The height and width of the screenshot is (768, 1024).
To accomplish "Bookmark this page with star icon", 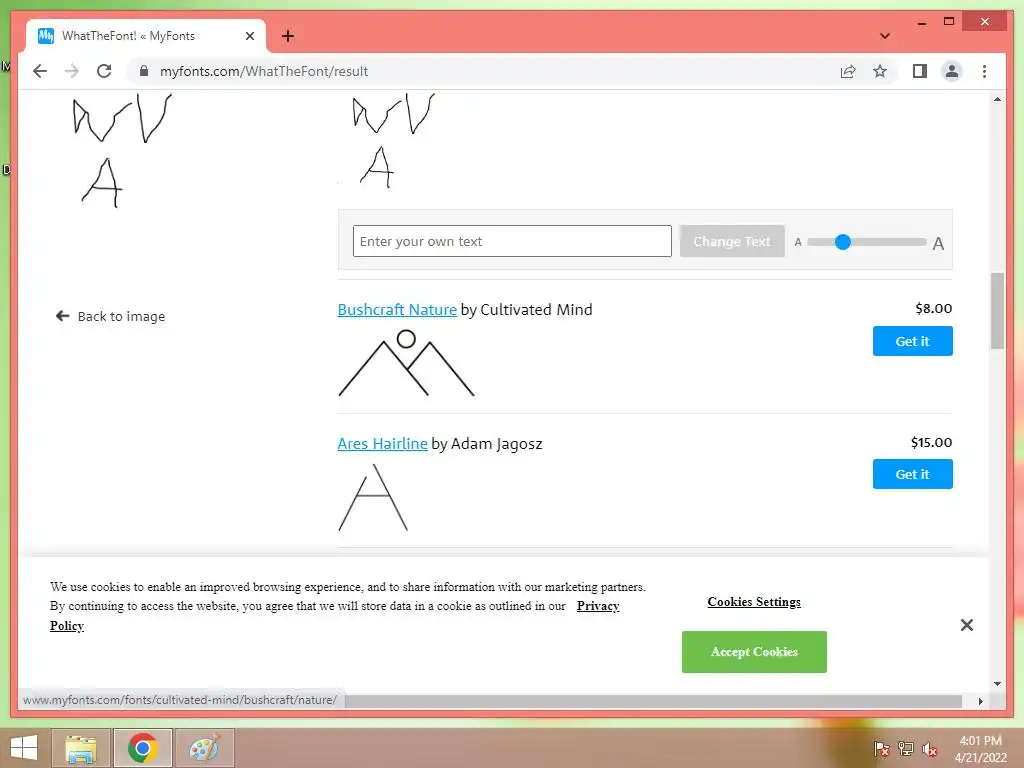I will pos(880,71).
